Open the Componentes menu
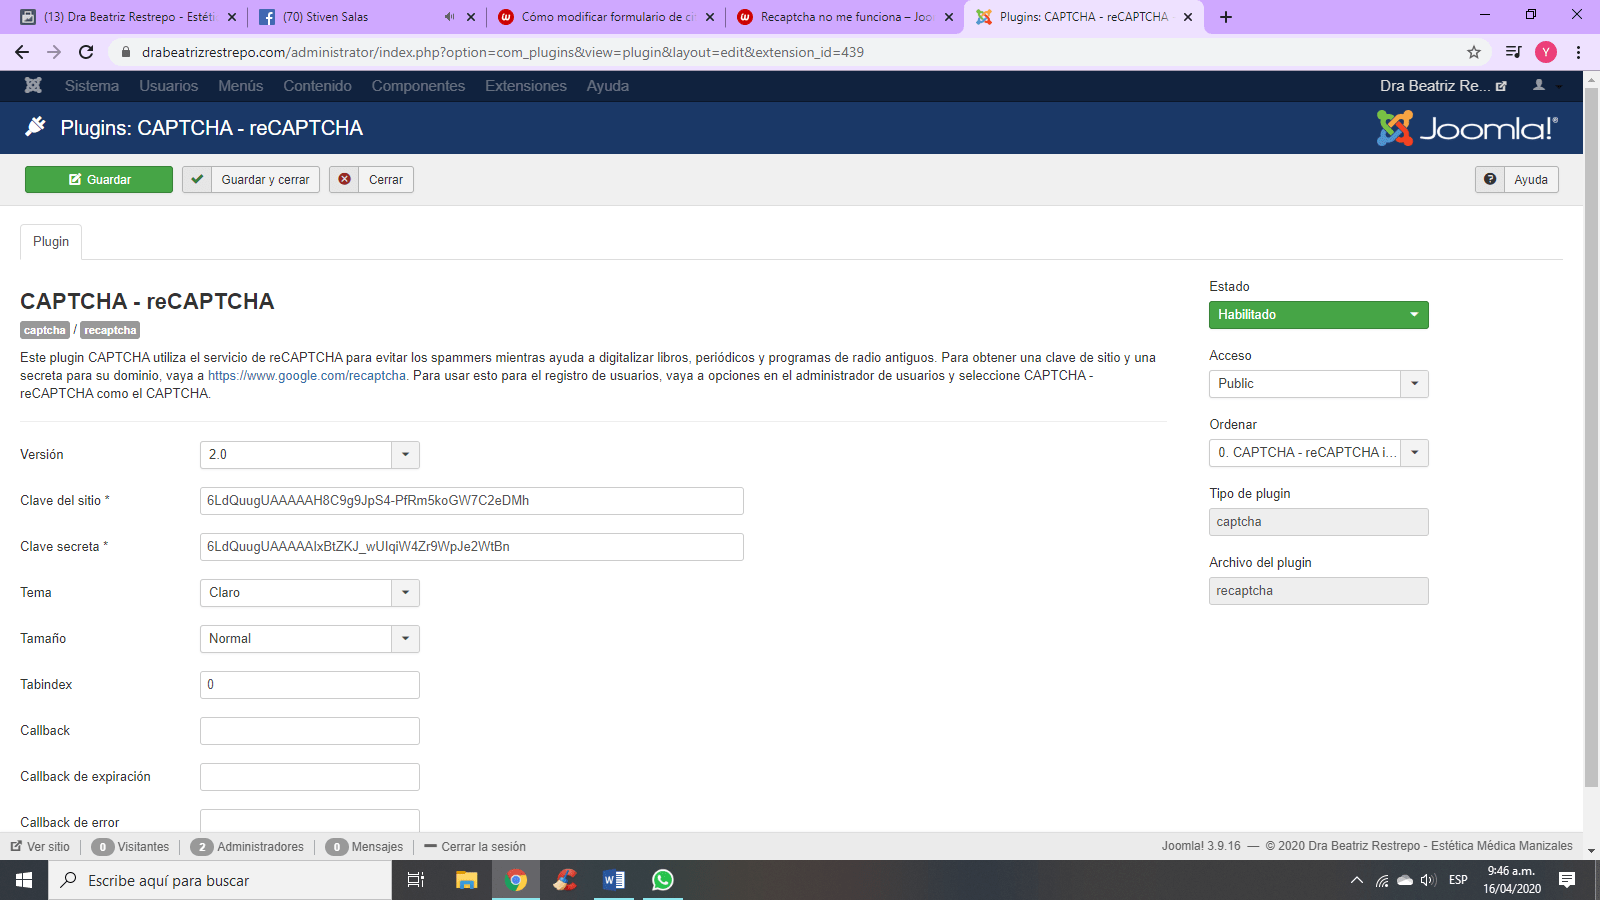Viewport: 1600px width, 900px height. tap(418, 86)
